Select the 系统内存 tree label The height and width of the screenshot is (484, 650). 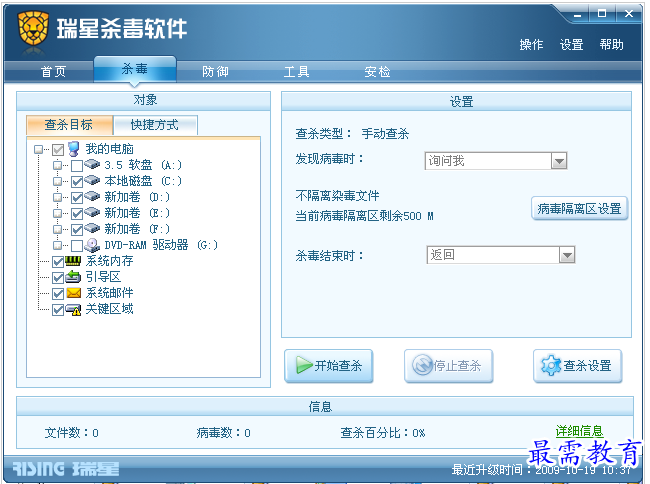[x=109, y=261]
